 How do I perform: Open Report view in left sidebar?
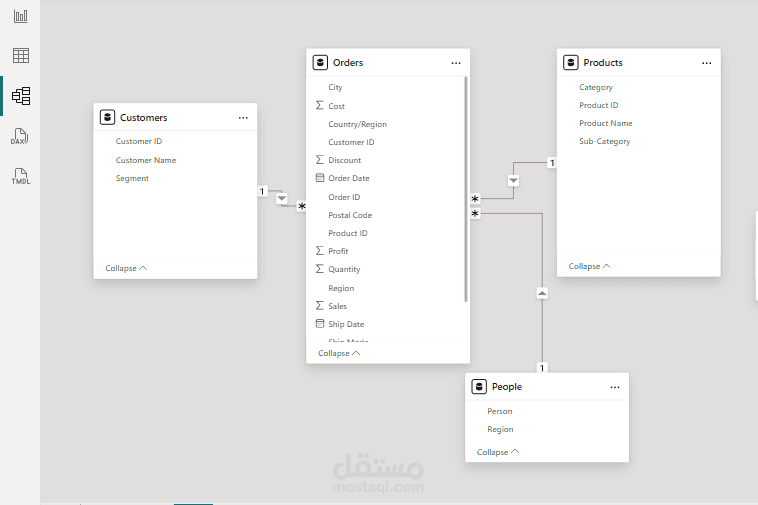pyautogui.click(x=20, y=18)
